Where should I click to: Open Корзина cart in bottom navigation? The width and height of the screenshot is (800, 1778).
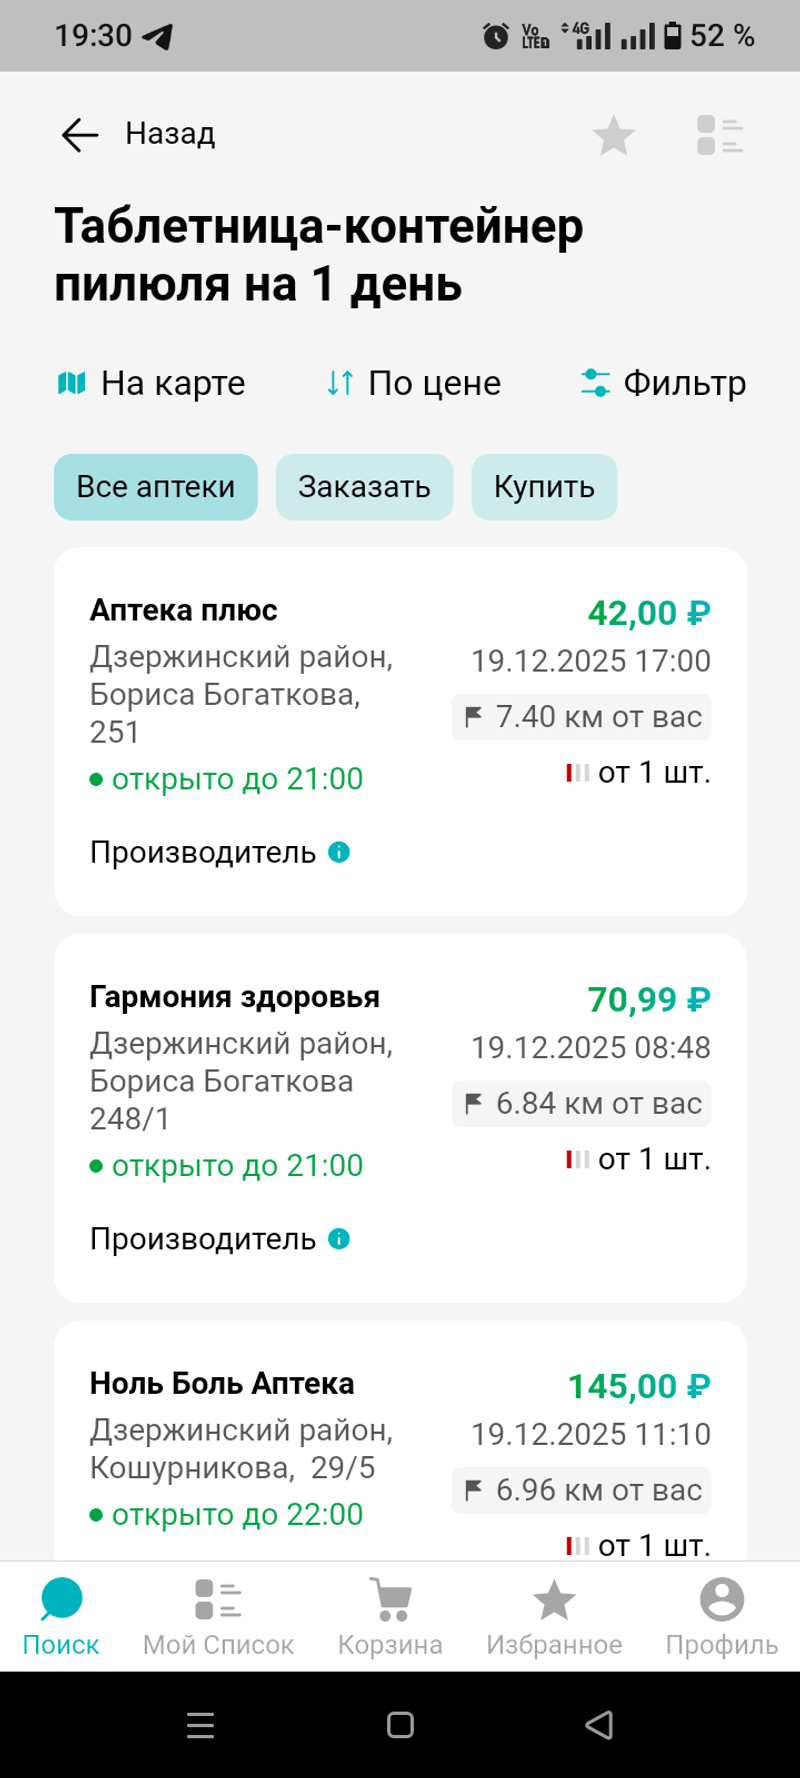pos(390,1615)
